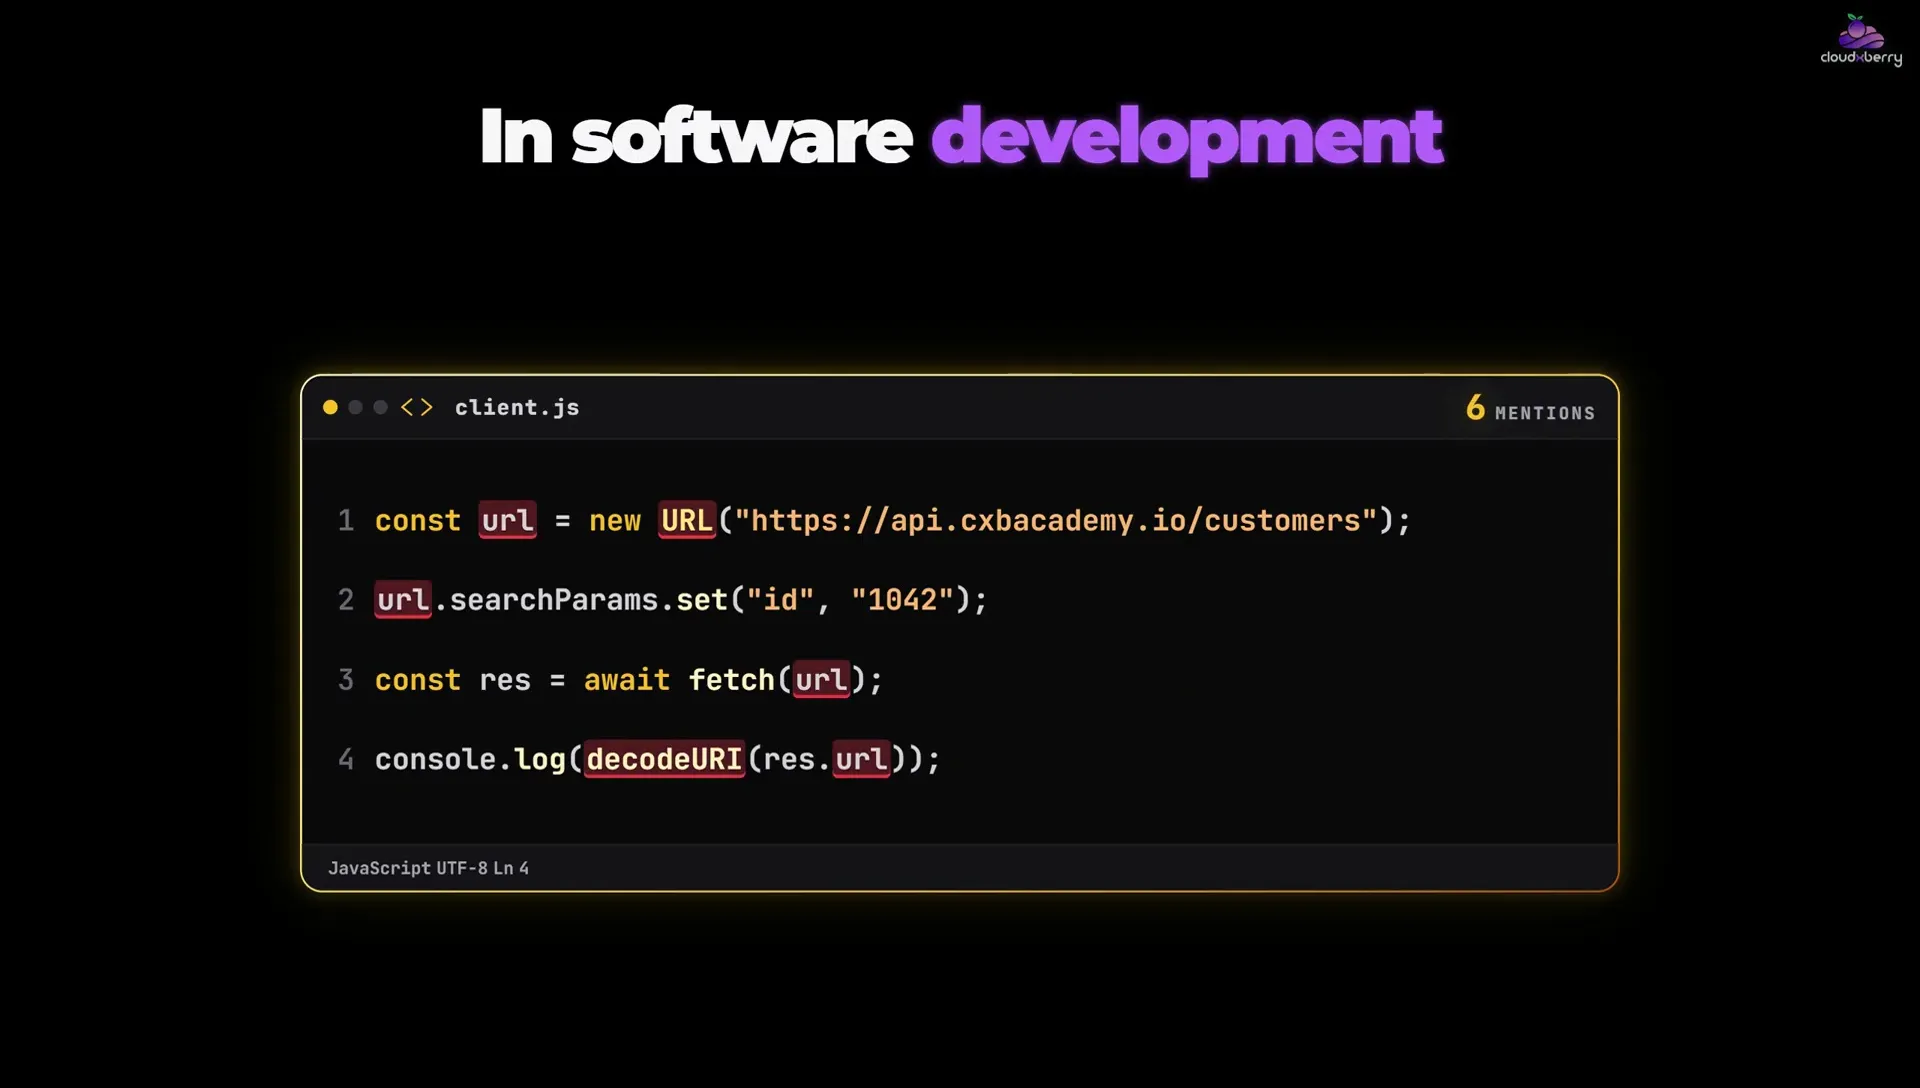
Task: Click 'console' on line 4
Action: pyautogui.click(x=436, y=760)
